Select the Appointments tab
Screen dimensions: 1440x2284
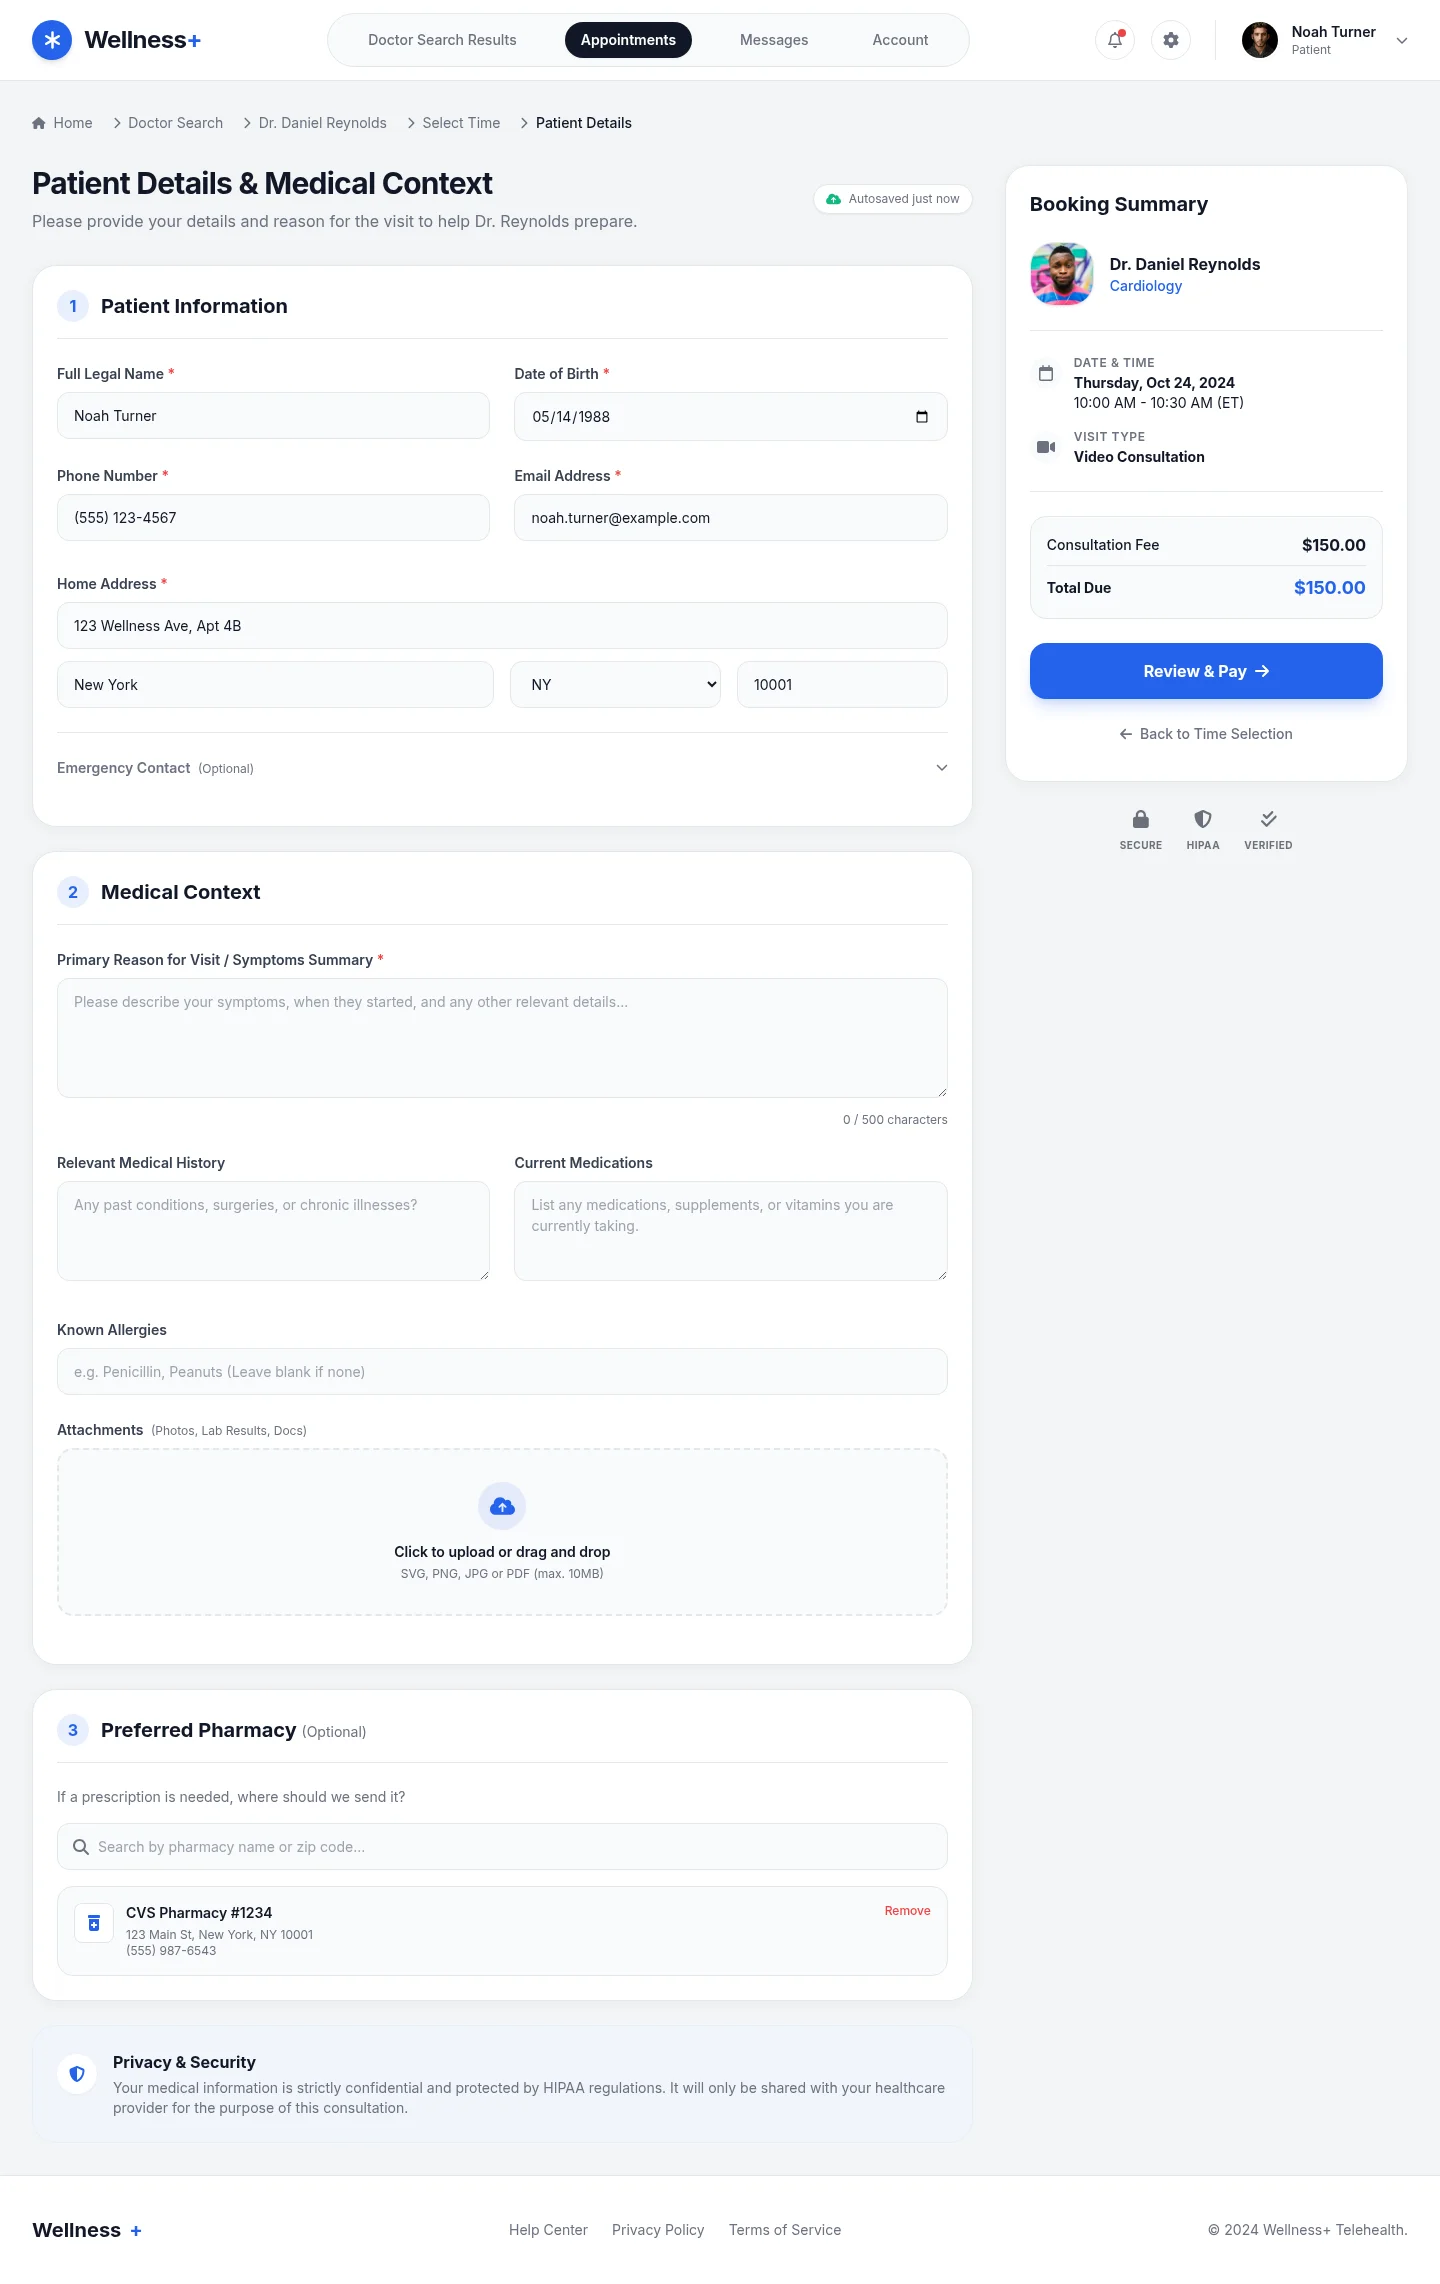click(x=628, y=40)
